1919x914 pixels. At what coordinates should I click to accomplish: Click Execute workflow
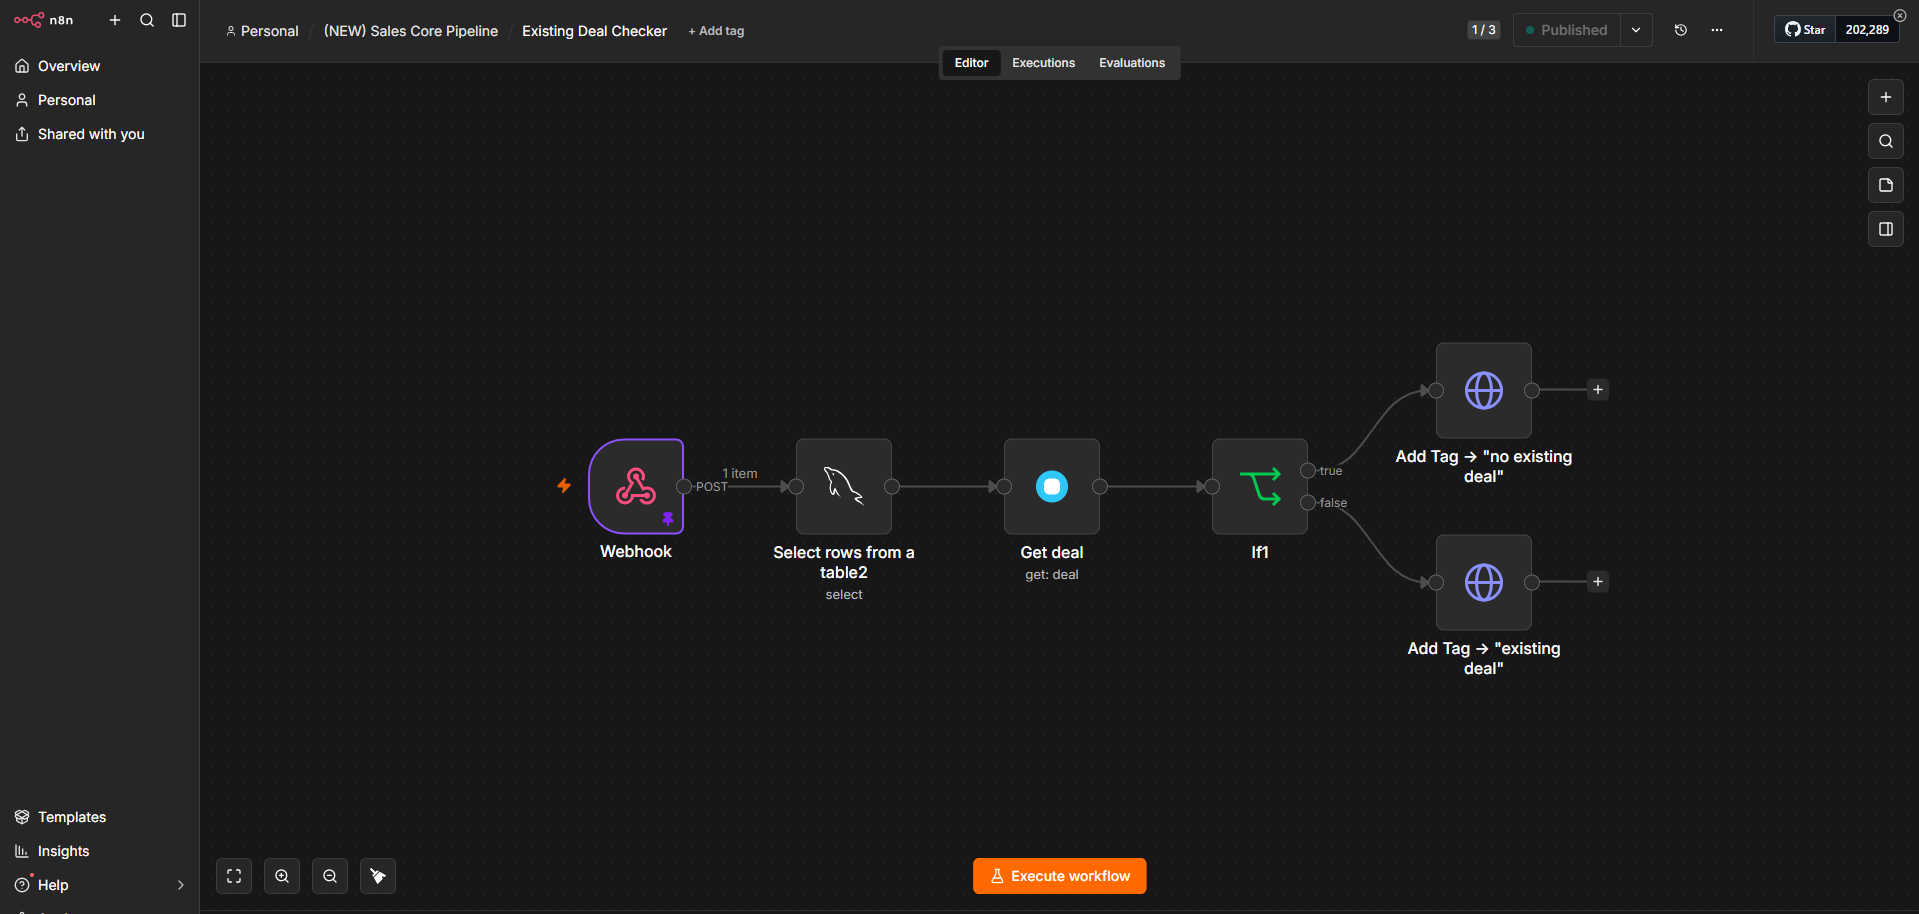point(1059,876)
